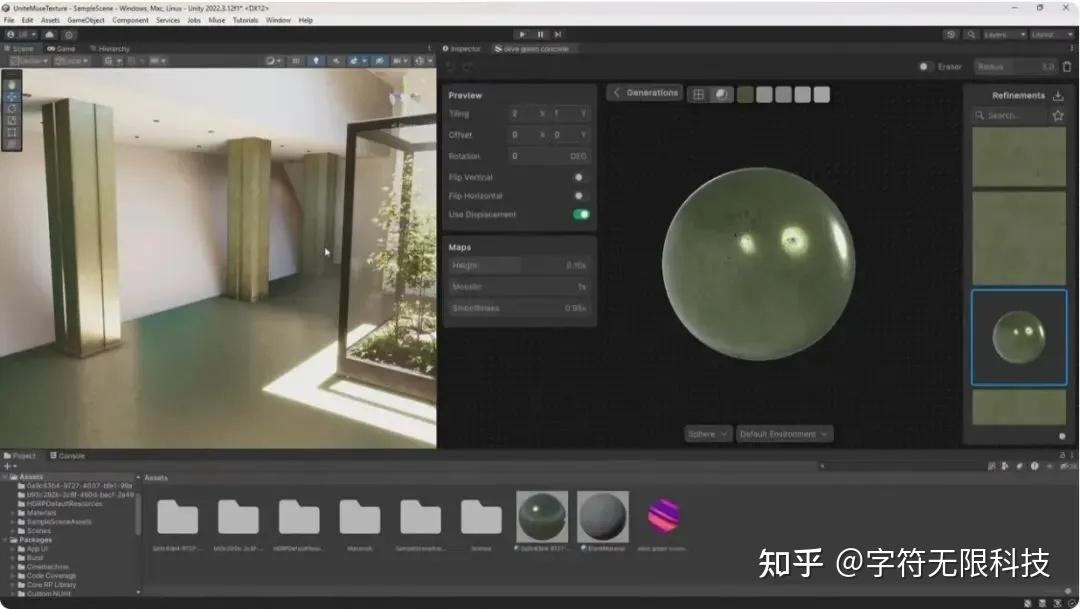Disable the Use Displacement toggle
1080x609 pixels.
click(583, 213)
